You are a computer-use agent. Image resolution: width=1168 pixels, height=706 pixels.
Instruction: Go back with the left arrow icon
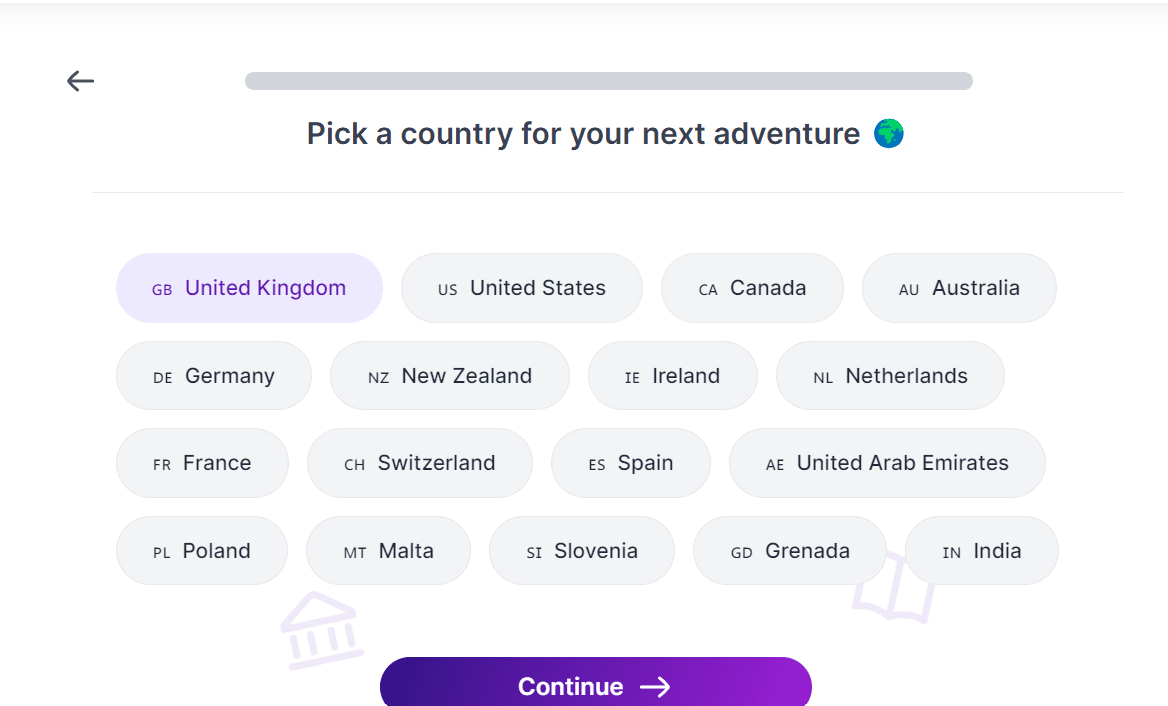click(x=80, y=80)
